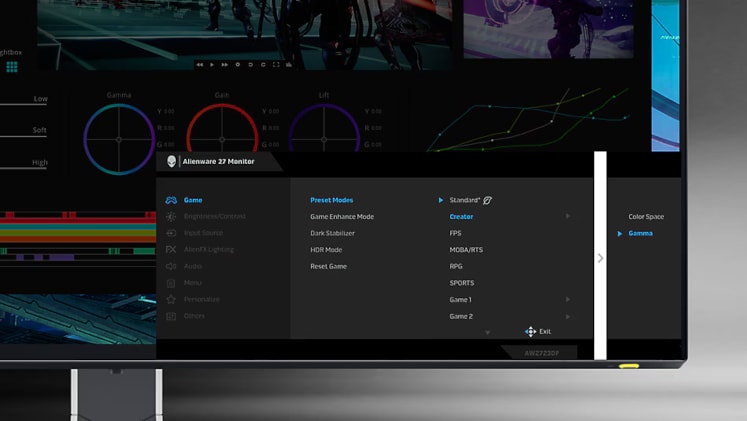
Task: Click the circular icon right of fast-forward
Action: point(237,65)
